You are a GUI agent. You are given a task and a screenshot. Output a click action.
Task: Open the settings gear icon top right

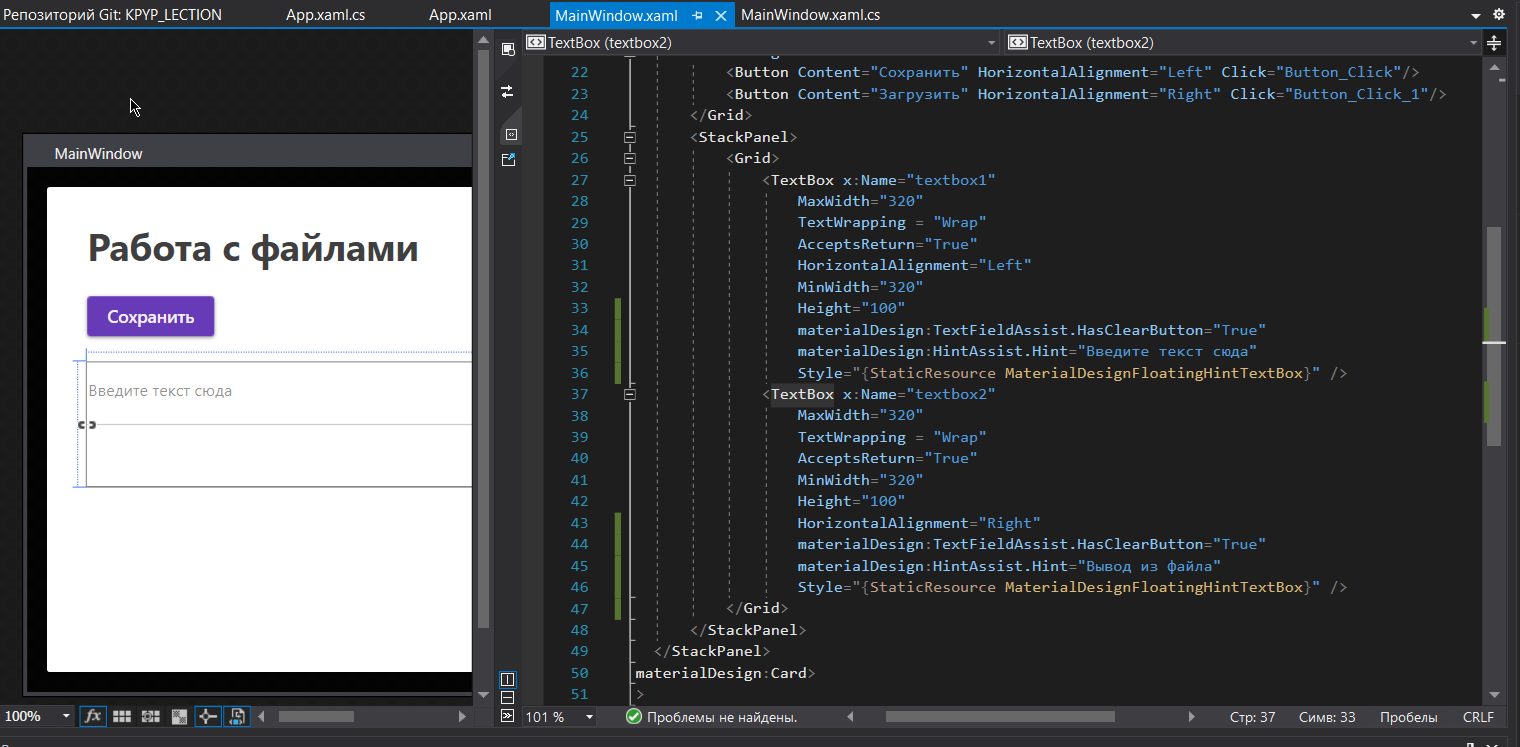click(x=1497, y=14)
